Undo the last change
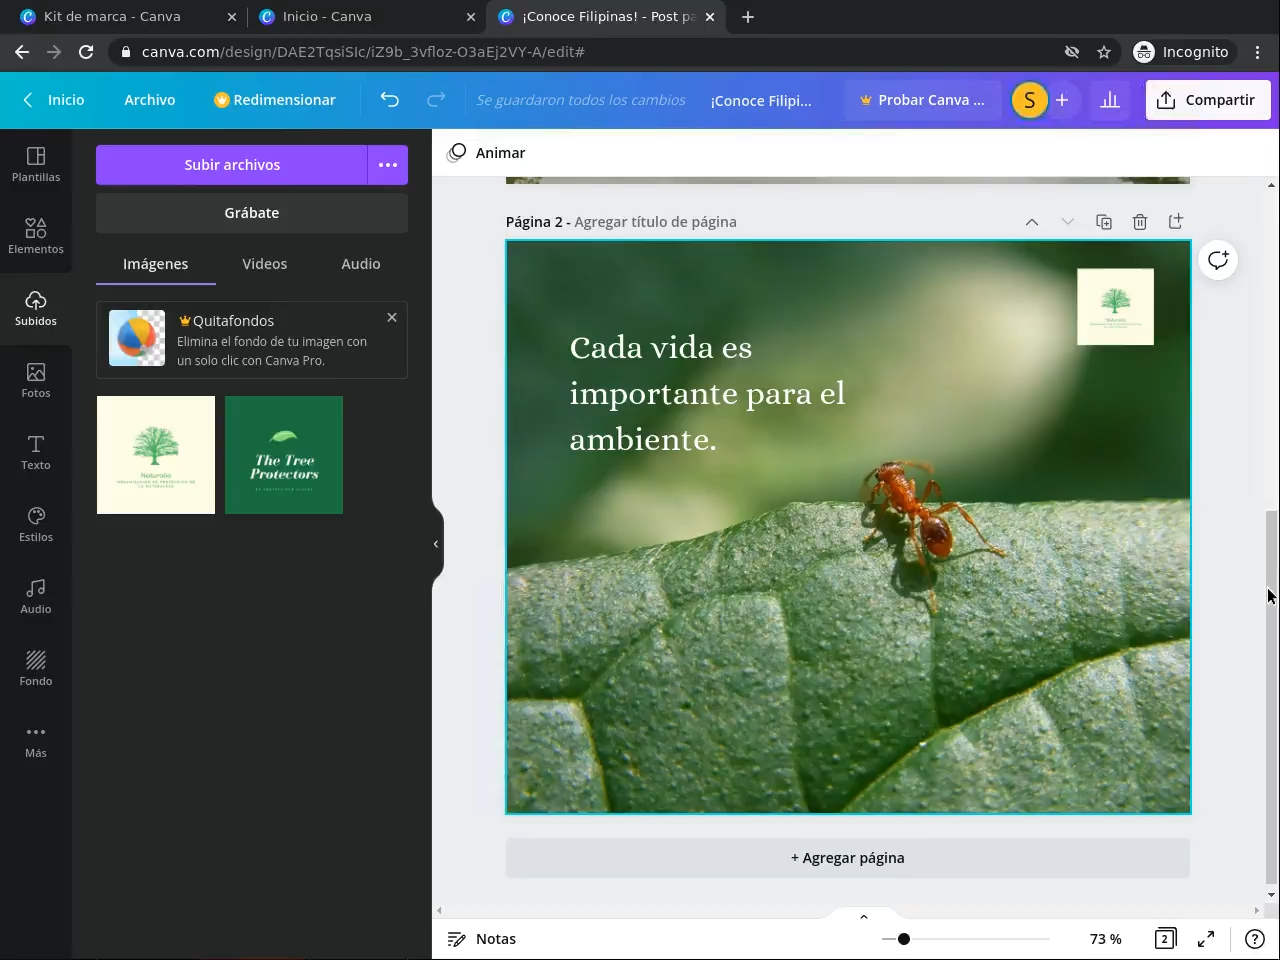Image resolution: width=1280 pixels, height=960 pixels. 390,100
